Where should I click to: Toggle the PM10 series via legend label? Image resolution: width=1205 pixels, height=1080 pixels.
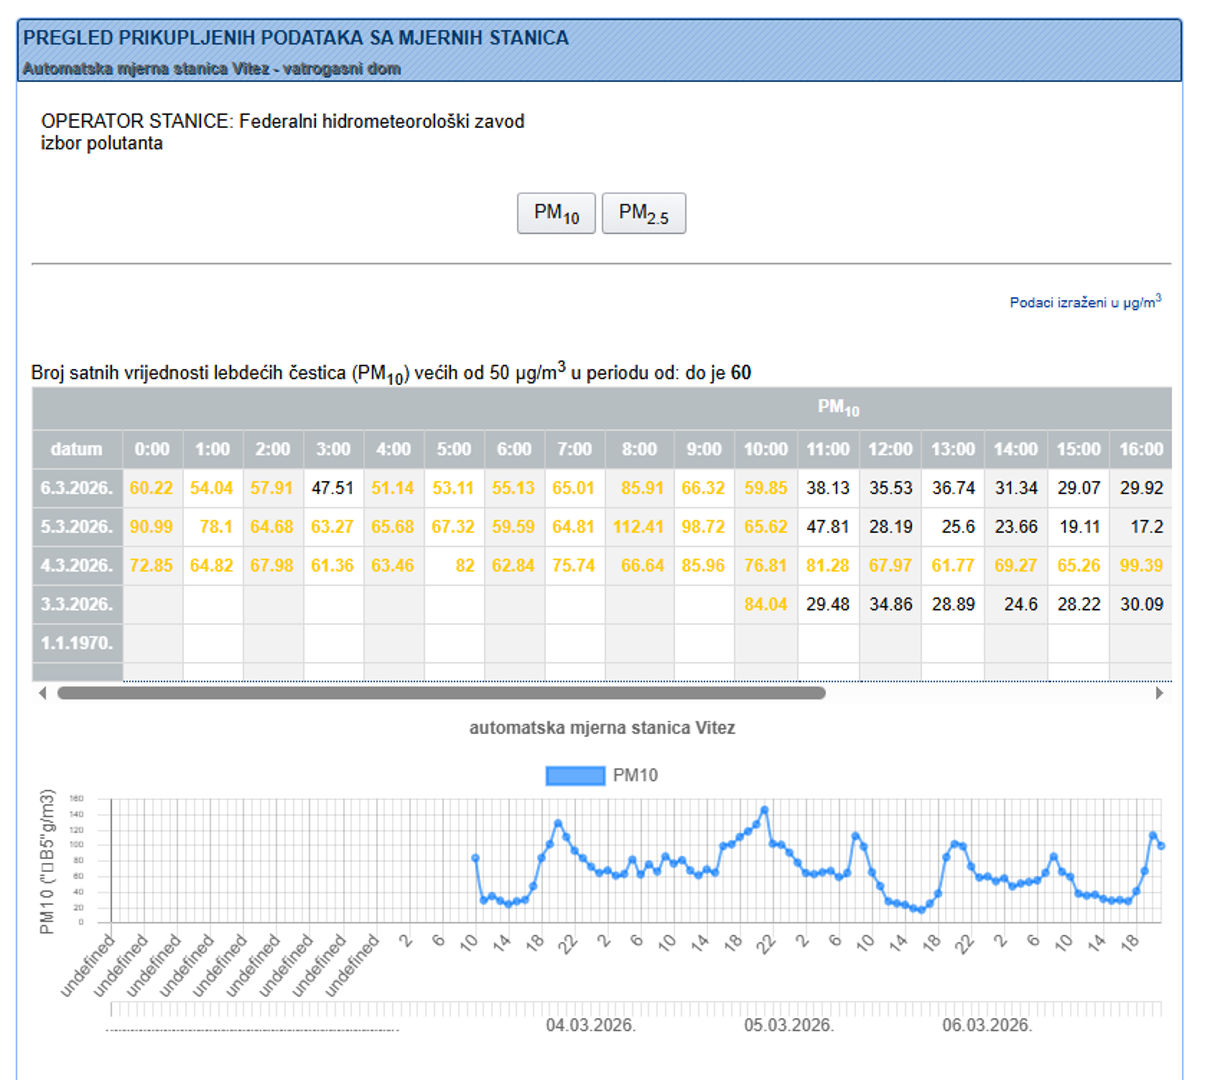point(635,776)
